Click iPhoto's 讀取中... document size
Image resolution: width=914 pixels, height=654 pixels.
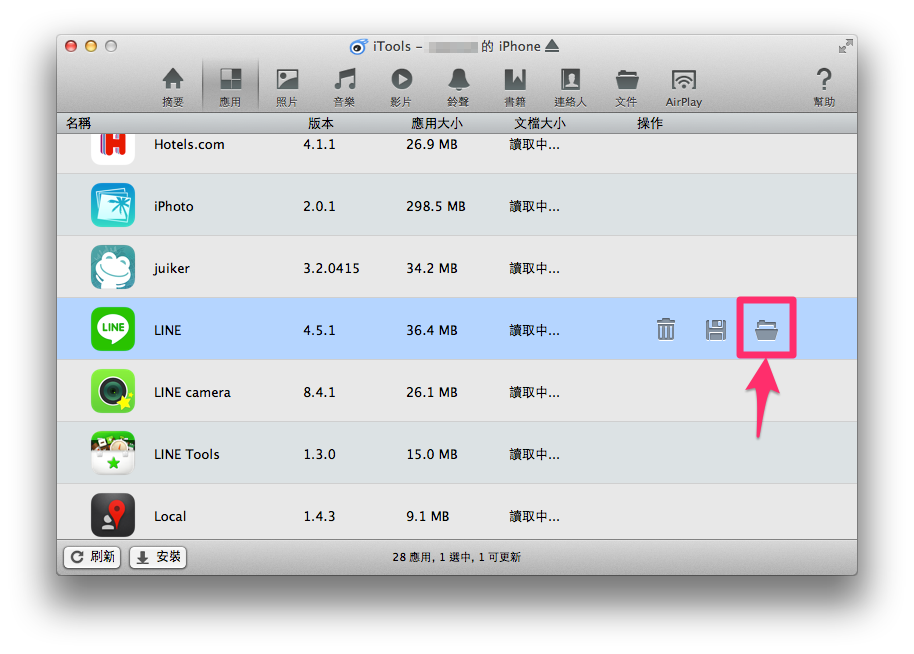(x=534, y=206)
